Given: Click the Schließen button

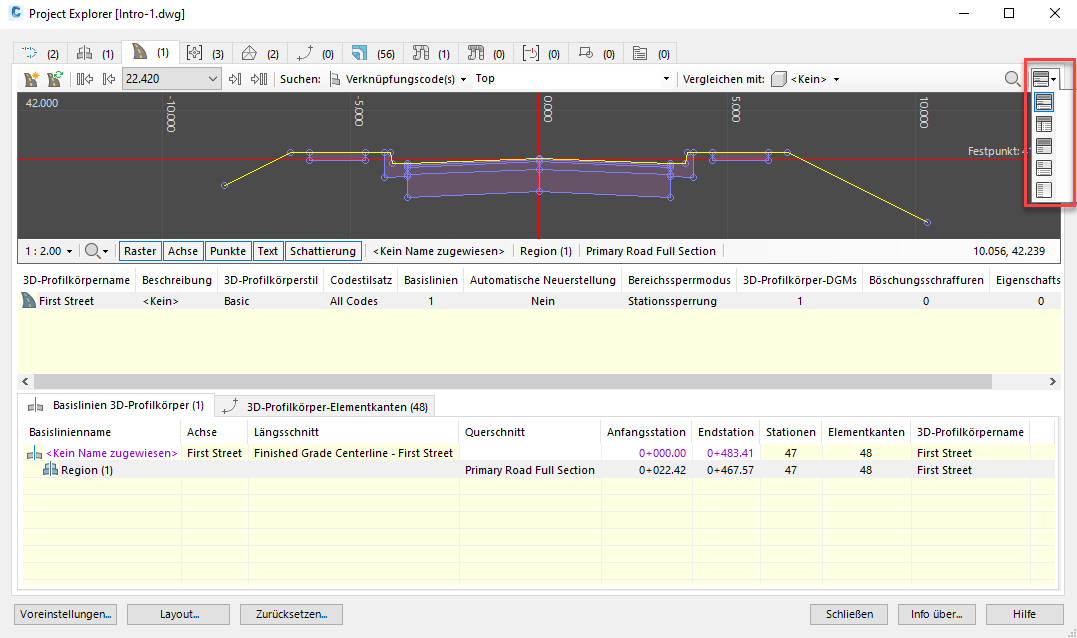Looking at the screenshot, I should click(849, 614).
